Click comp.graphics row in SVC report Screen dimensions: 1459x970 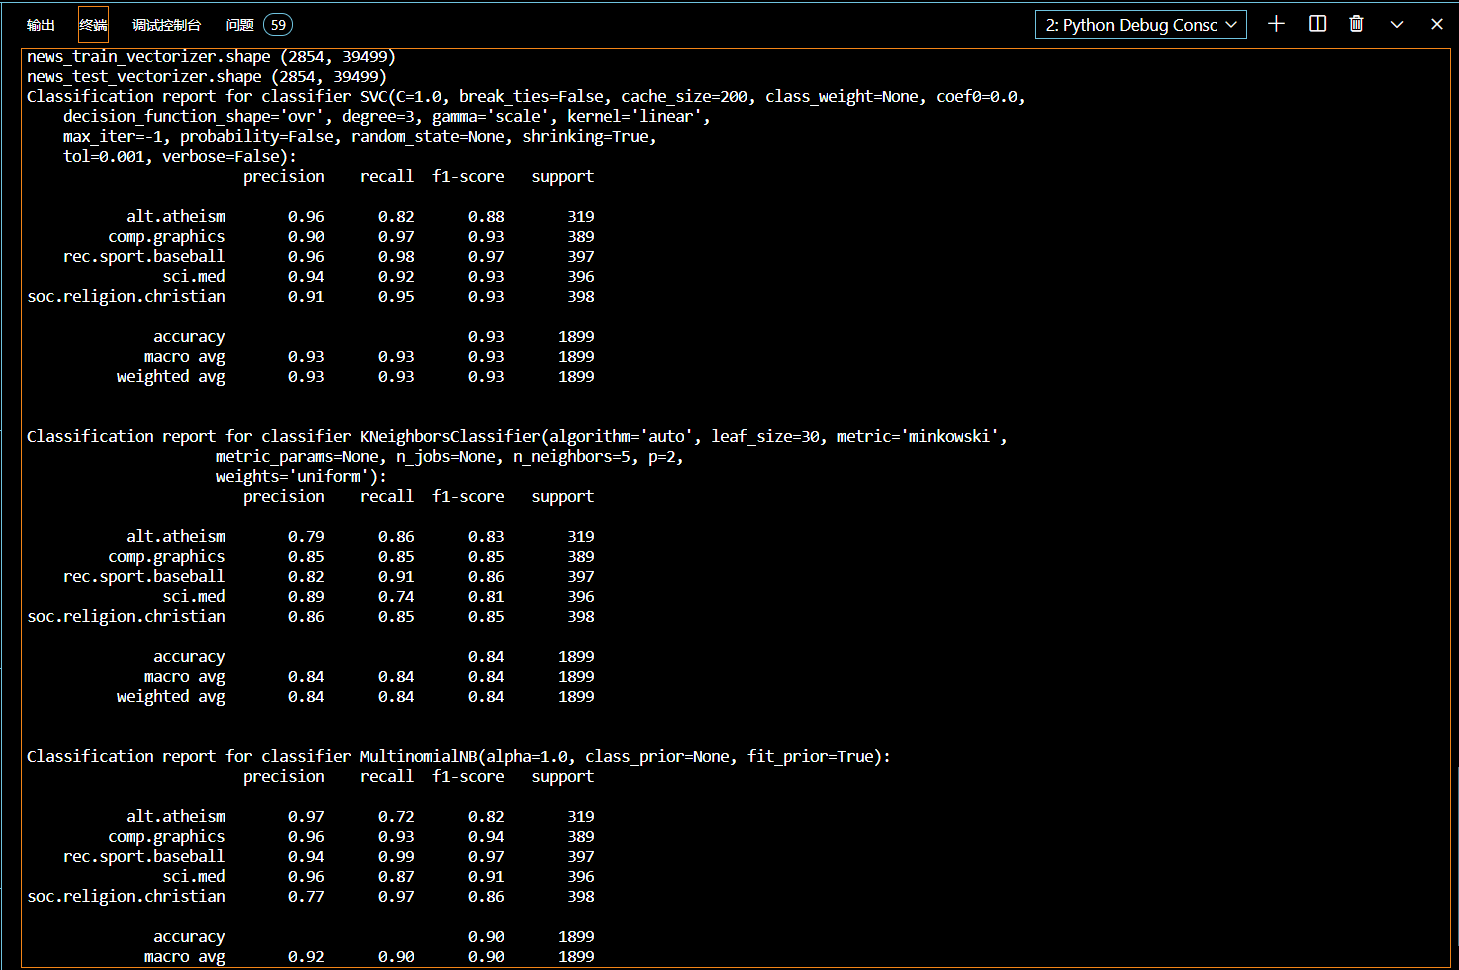coord(351,237)
